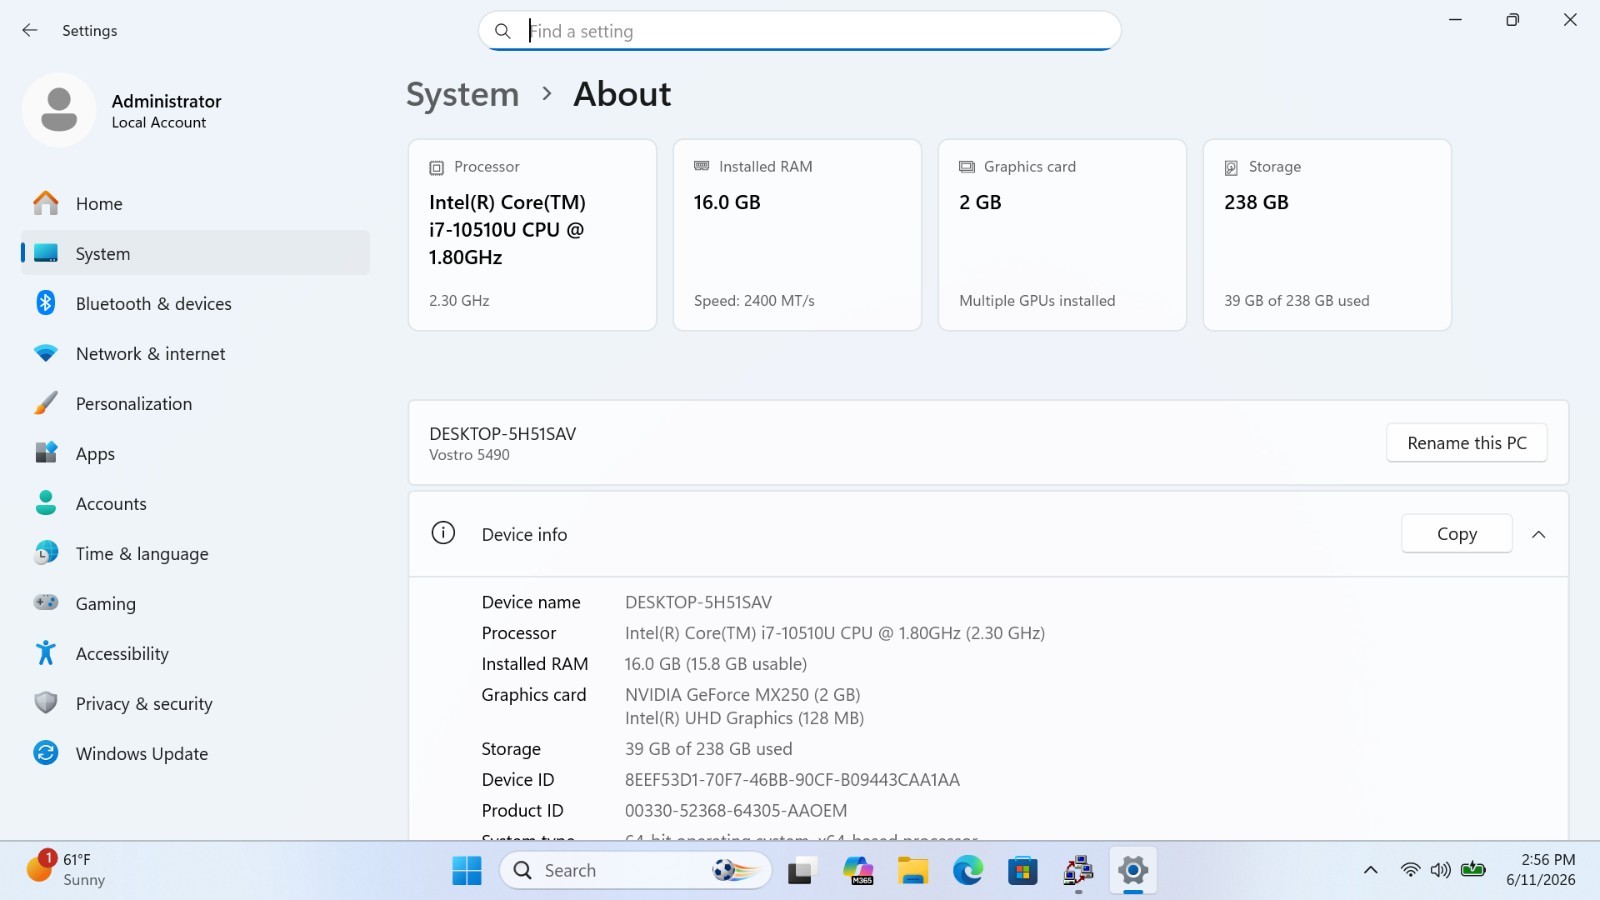1600x900 pixels.
Task: Click the System breadcrumb link
Action: pyautogui.click(x=463, y=94)
